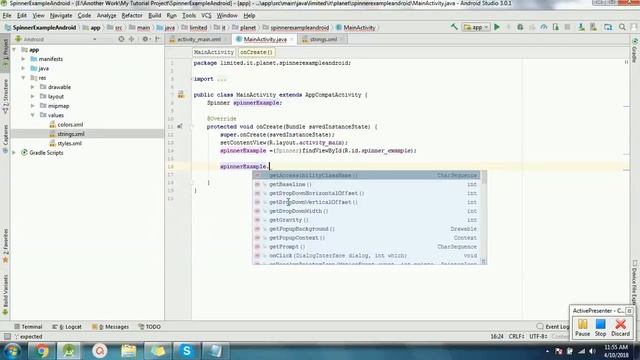Open the Terminal tool window

click(x=28, y=327)
